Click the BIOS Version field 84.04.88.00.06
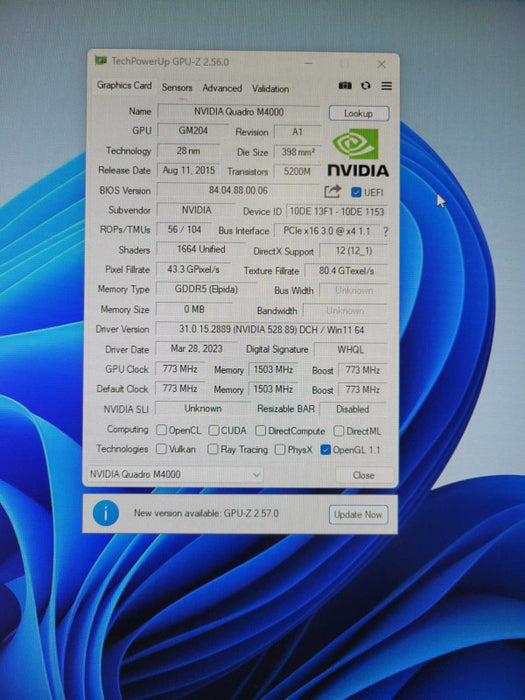The image size is (525, 700). [238, 190]
